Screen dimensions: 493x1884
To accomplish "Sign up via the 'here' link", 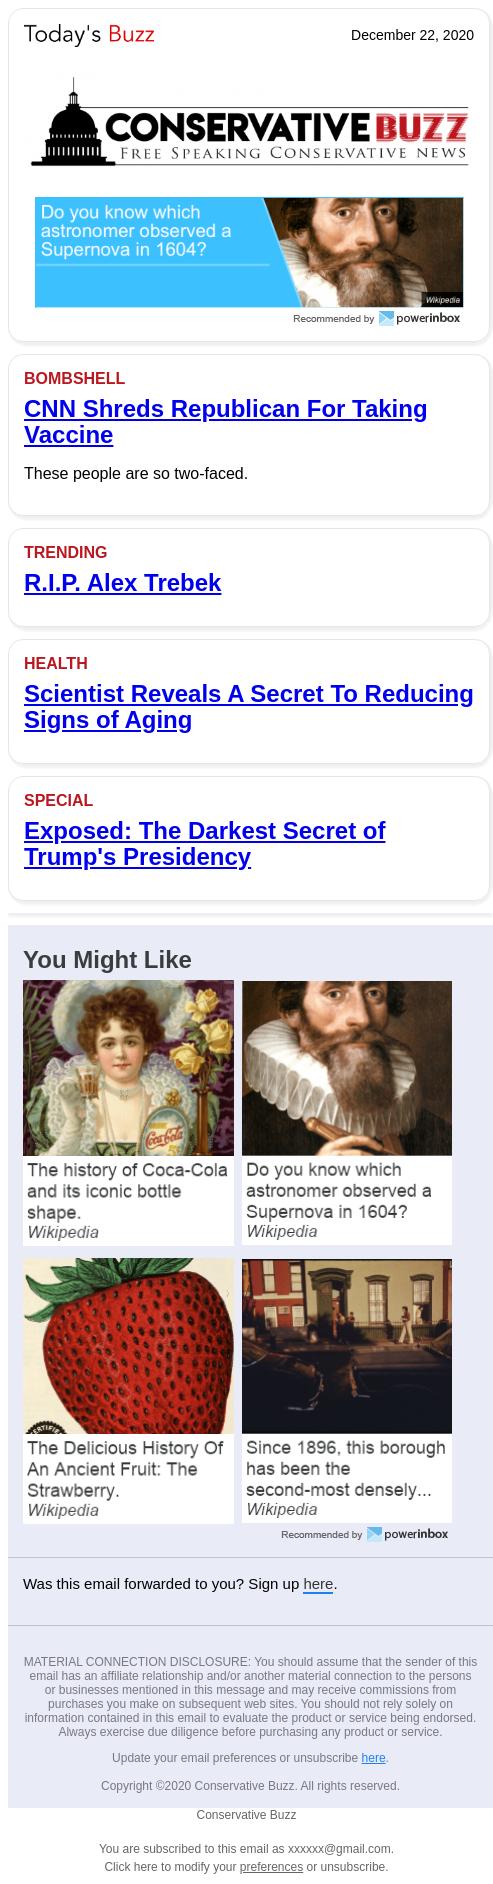I will pos(318,1583).
